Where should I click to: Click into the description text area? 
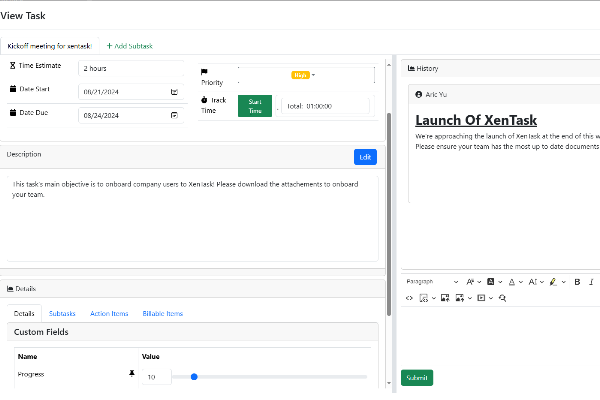[192, 219]
